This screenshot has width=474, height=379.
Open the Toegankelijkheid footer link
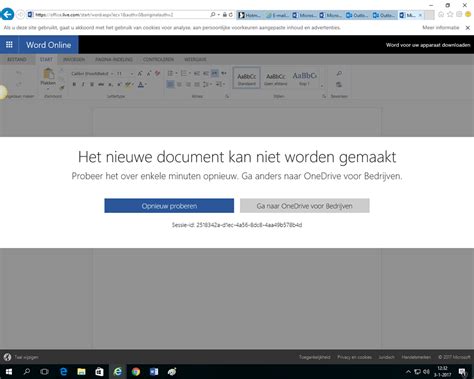pos(314,357)
